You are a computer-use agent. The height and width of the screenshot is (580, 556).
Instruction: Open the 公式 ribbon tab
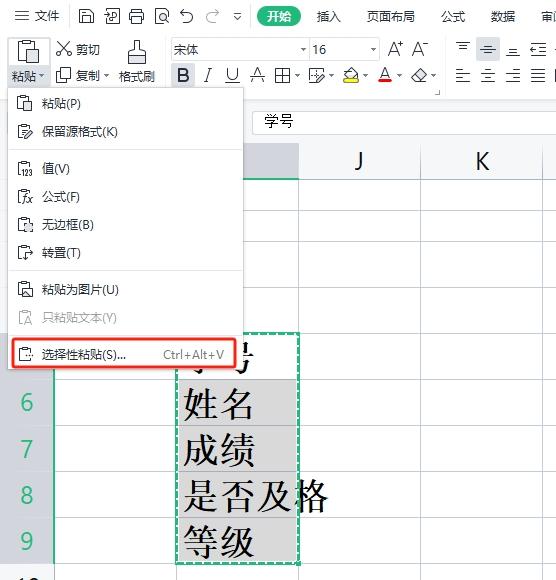(x=453, y=16)
